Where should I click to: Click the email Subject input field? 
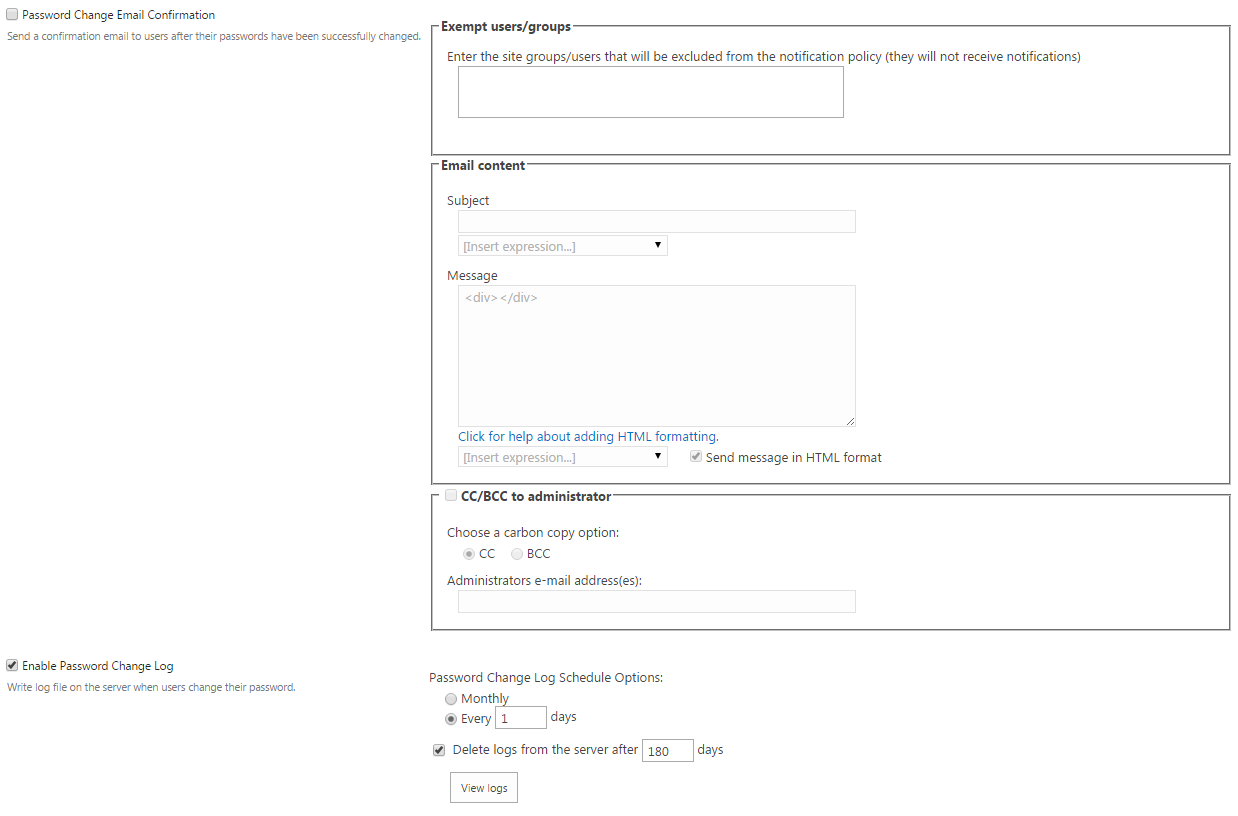[x=656, y=221]
